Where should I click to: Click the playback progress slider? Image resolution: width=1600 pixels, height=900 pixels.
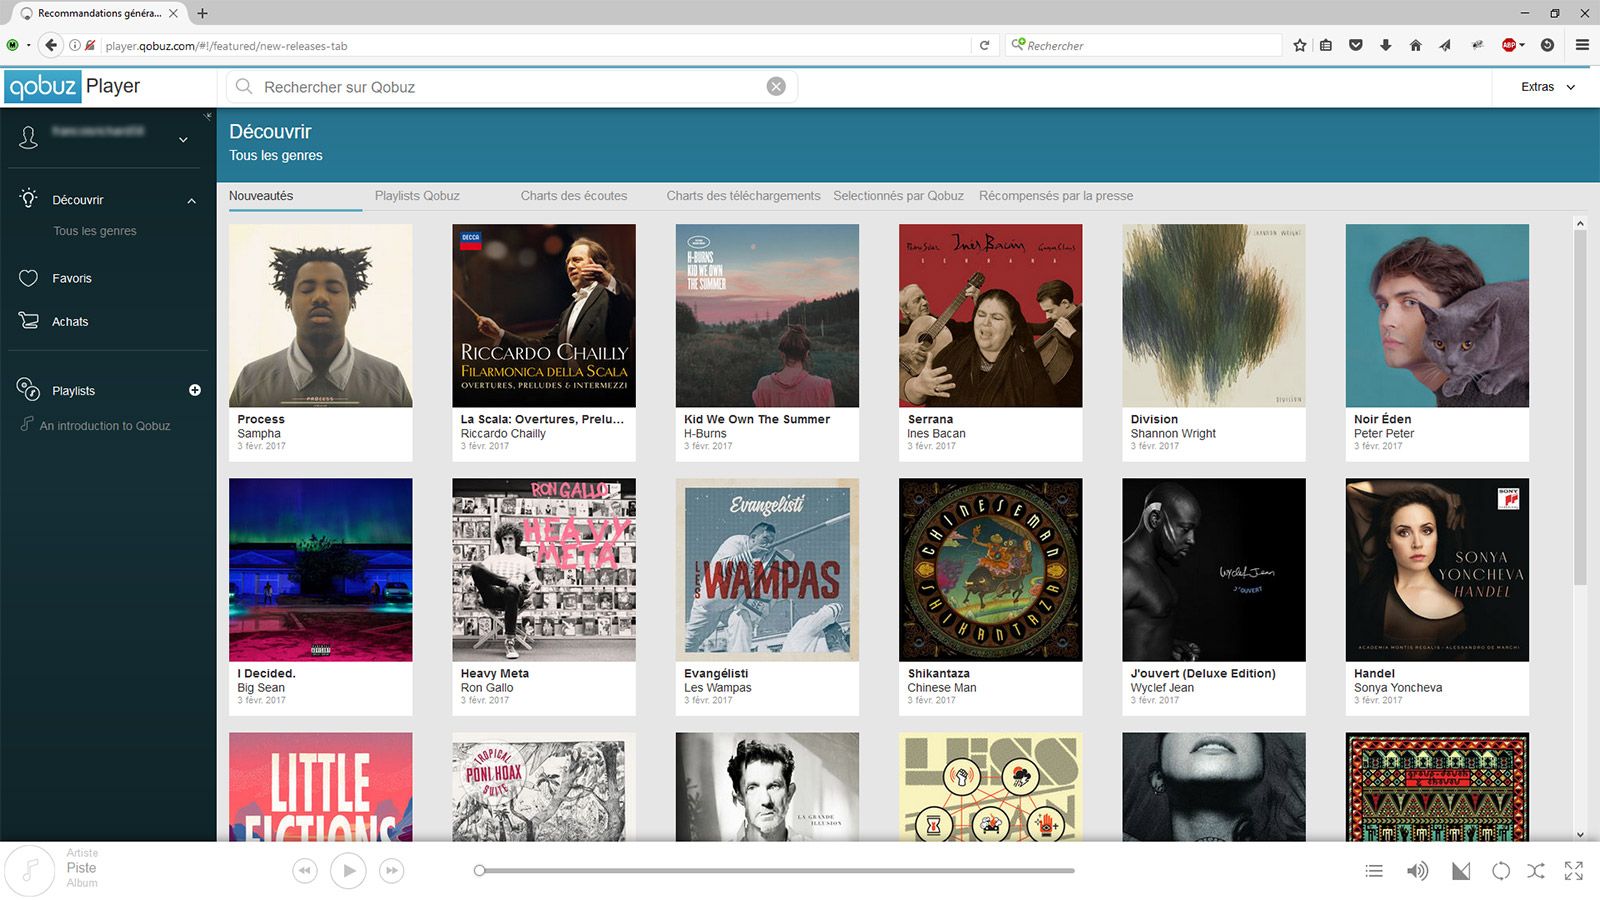[x=775, y=871]
